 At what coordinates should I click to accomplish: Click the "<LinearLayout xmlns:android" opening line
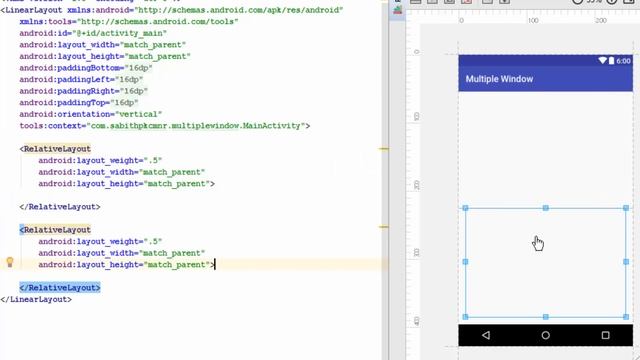172,10
